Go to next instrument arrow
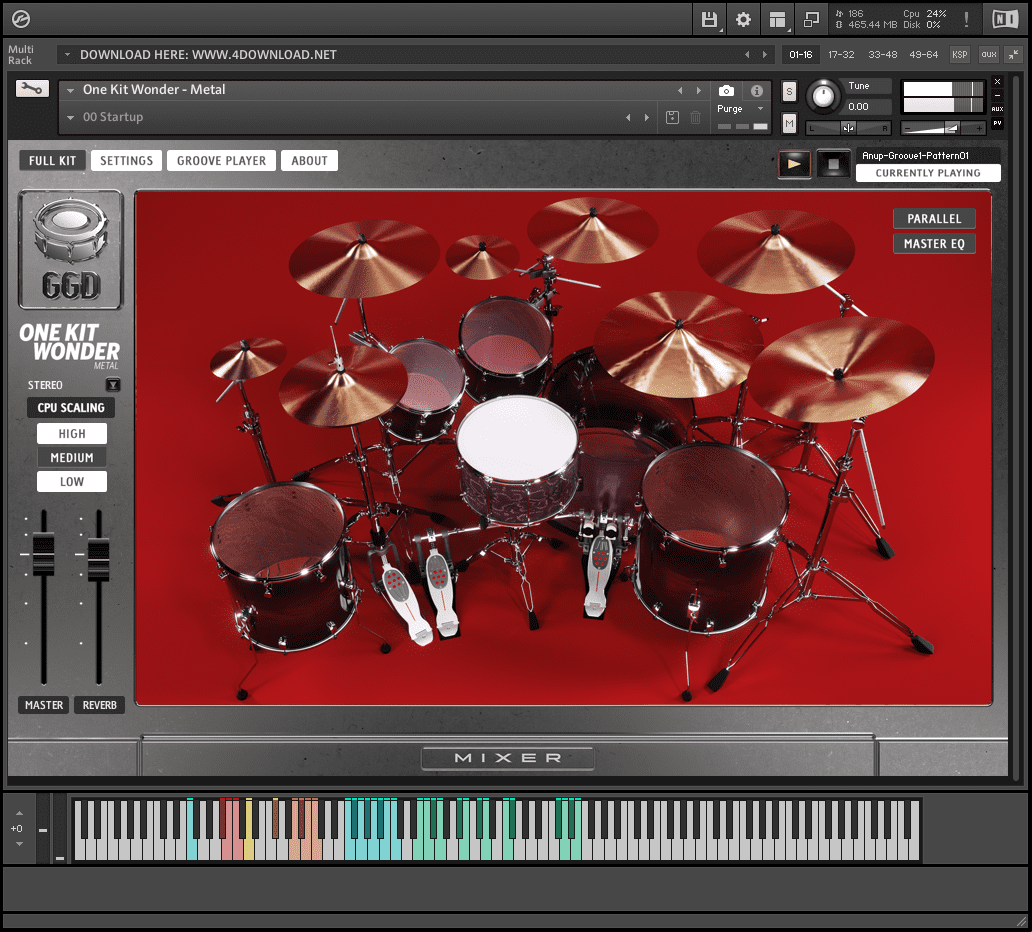The image size is (1032, 932). (x=699, y=91)
